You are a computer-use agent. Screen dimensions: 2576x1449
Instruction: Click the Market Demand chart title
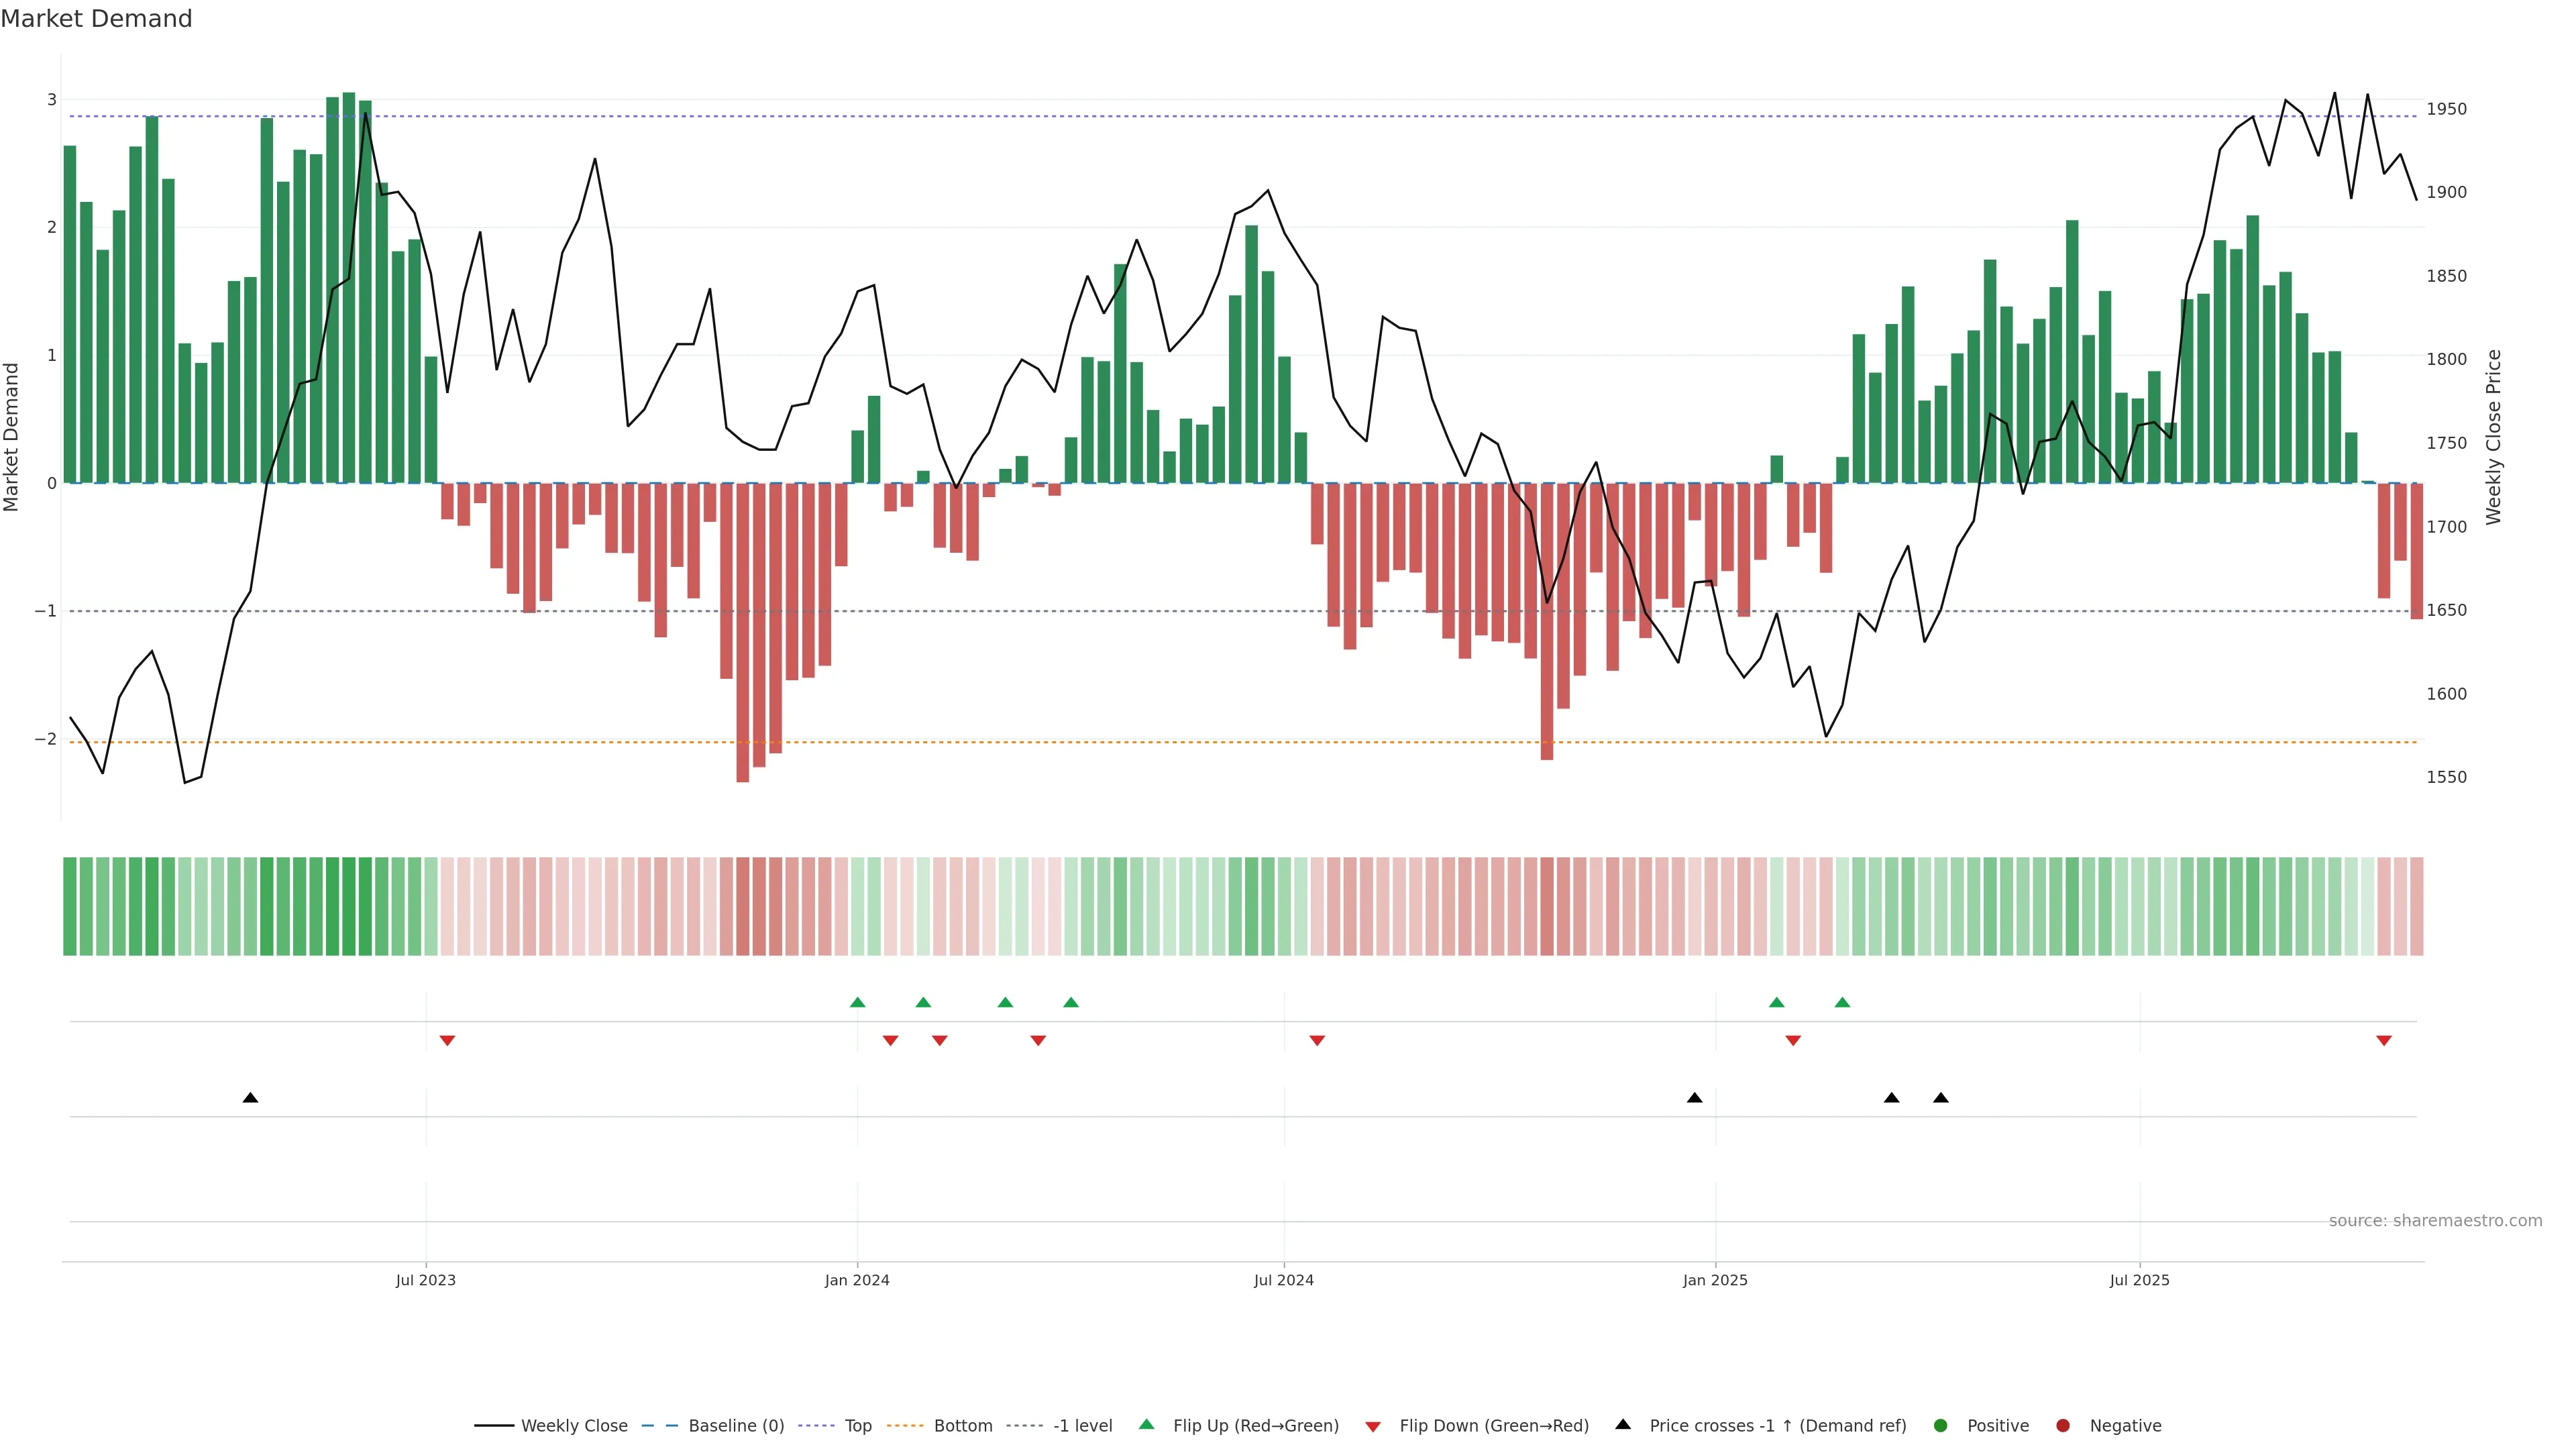(x=96, y=19)
